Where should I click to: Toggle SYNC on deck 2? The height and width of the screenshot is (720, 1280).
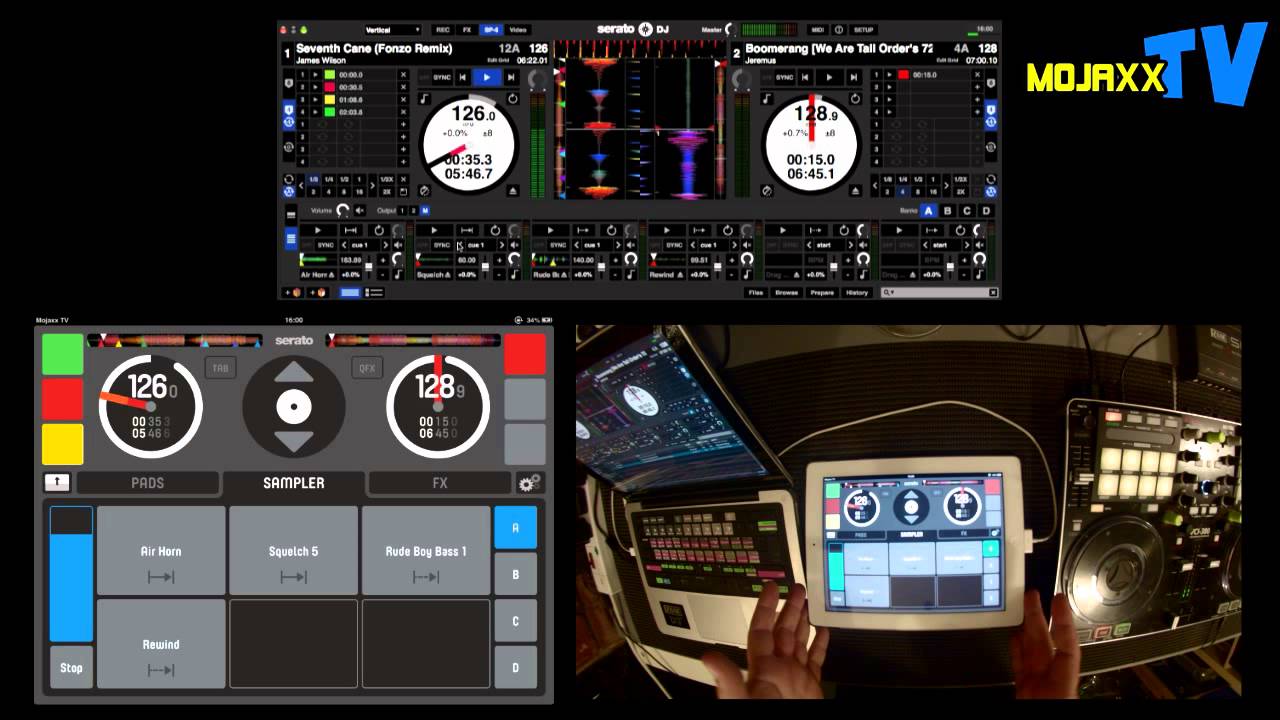click(785, 77)
